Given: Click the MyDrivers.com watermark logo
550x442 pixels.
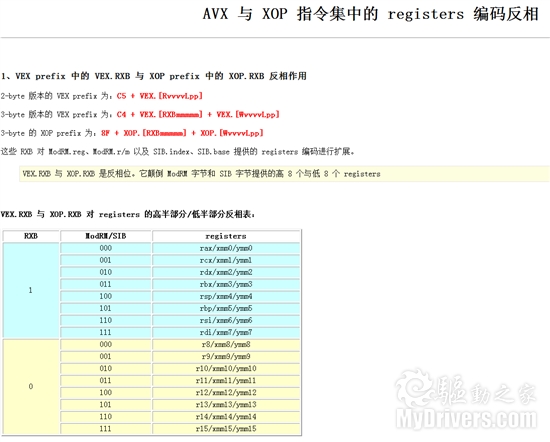Looking at the screenshot, I should 466,399.
